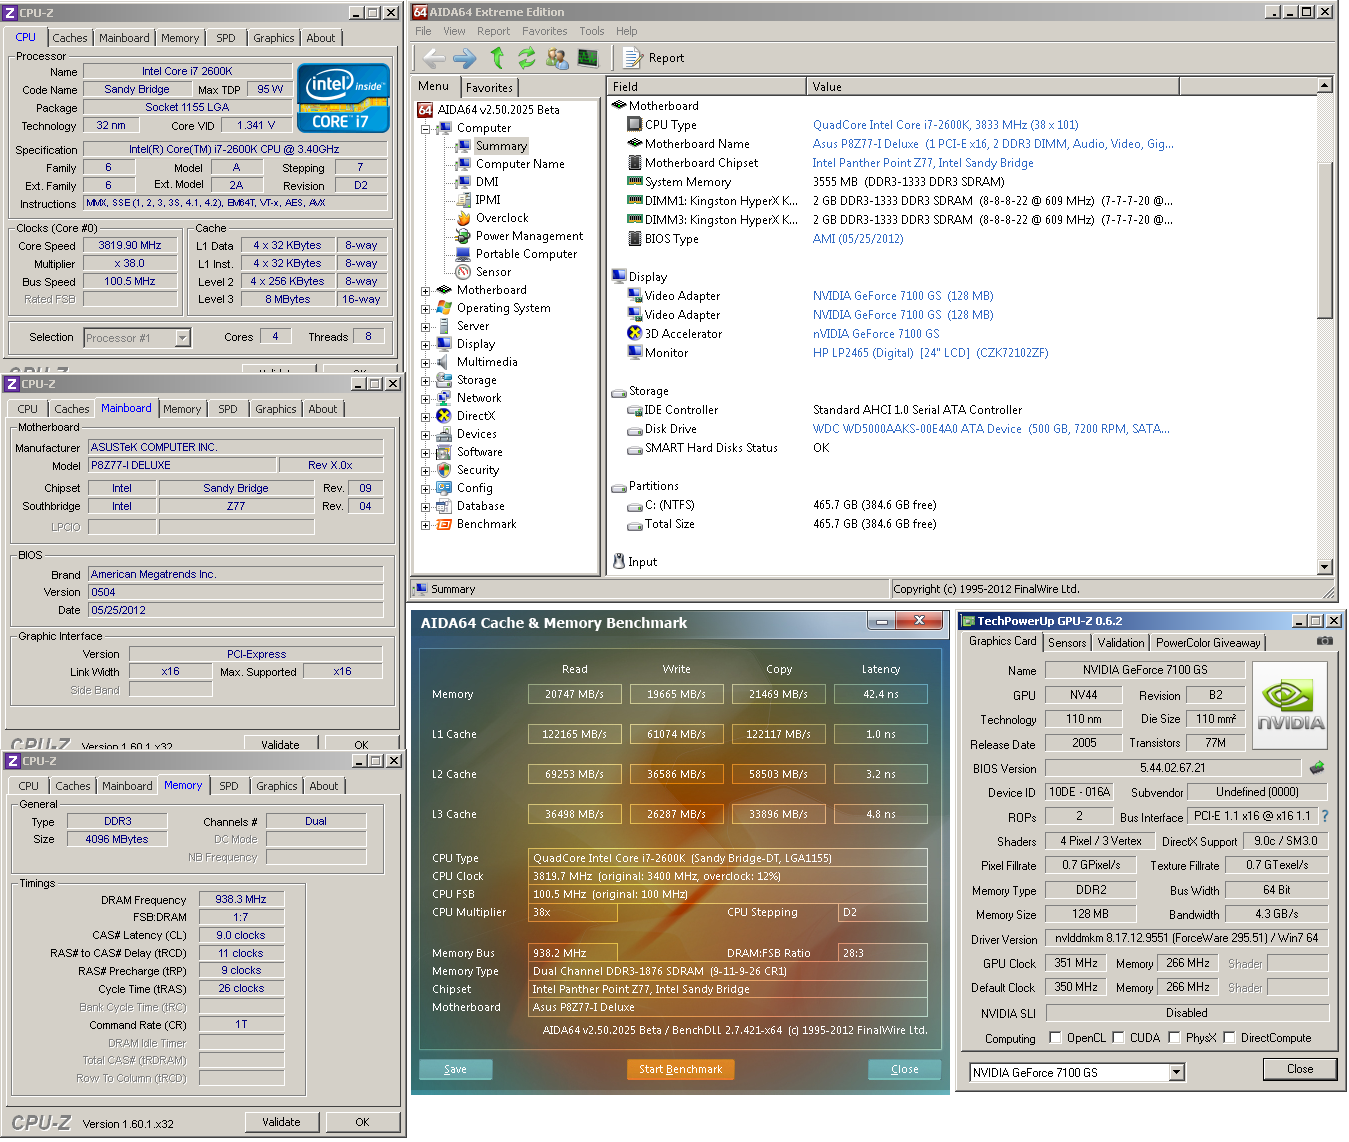Save GPU BIOS using the chip icon

1317,768
